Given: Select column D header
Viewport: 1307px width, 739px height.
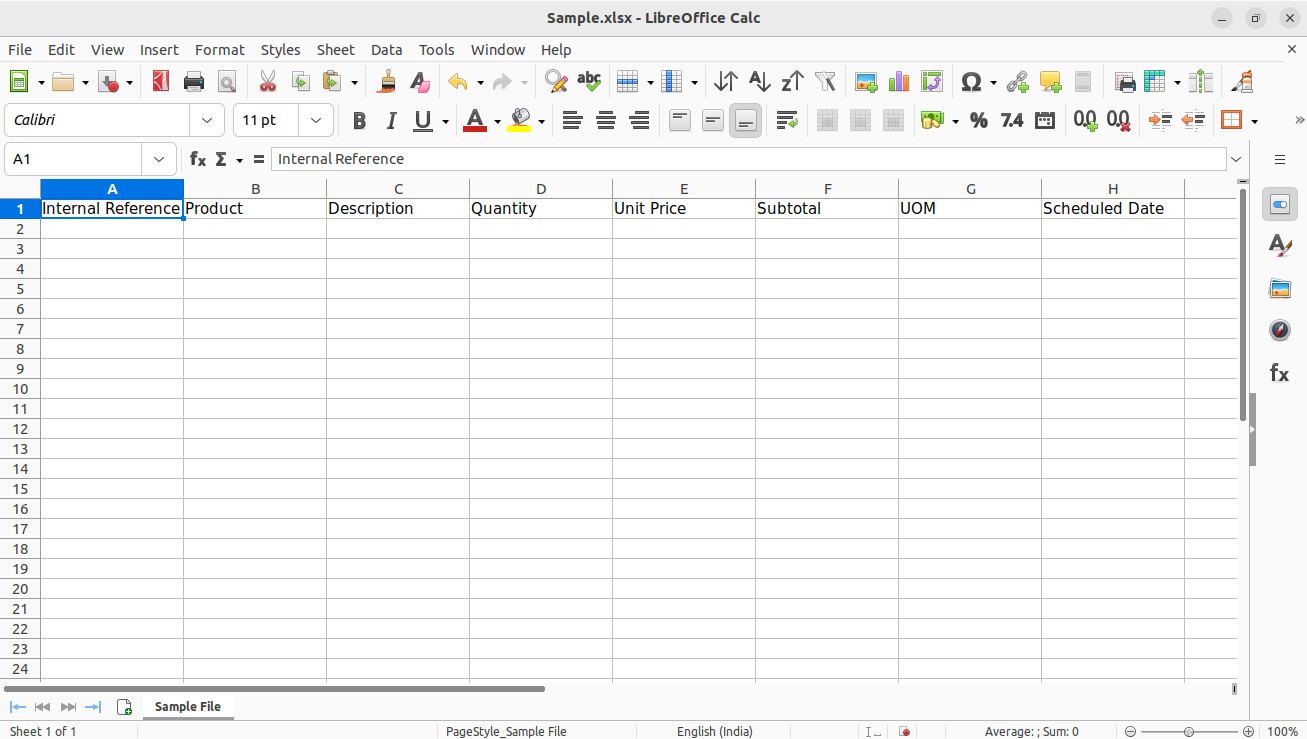Looking at the screenshot, I should [541, 189].
